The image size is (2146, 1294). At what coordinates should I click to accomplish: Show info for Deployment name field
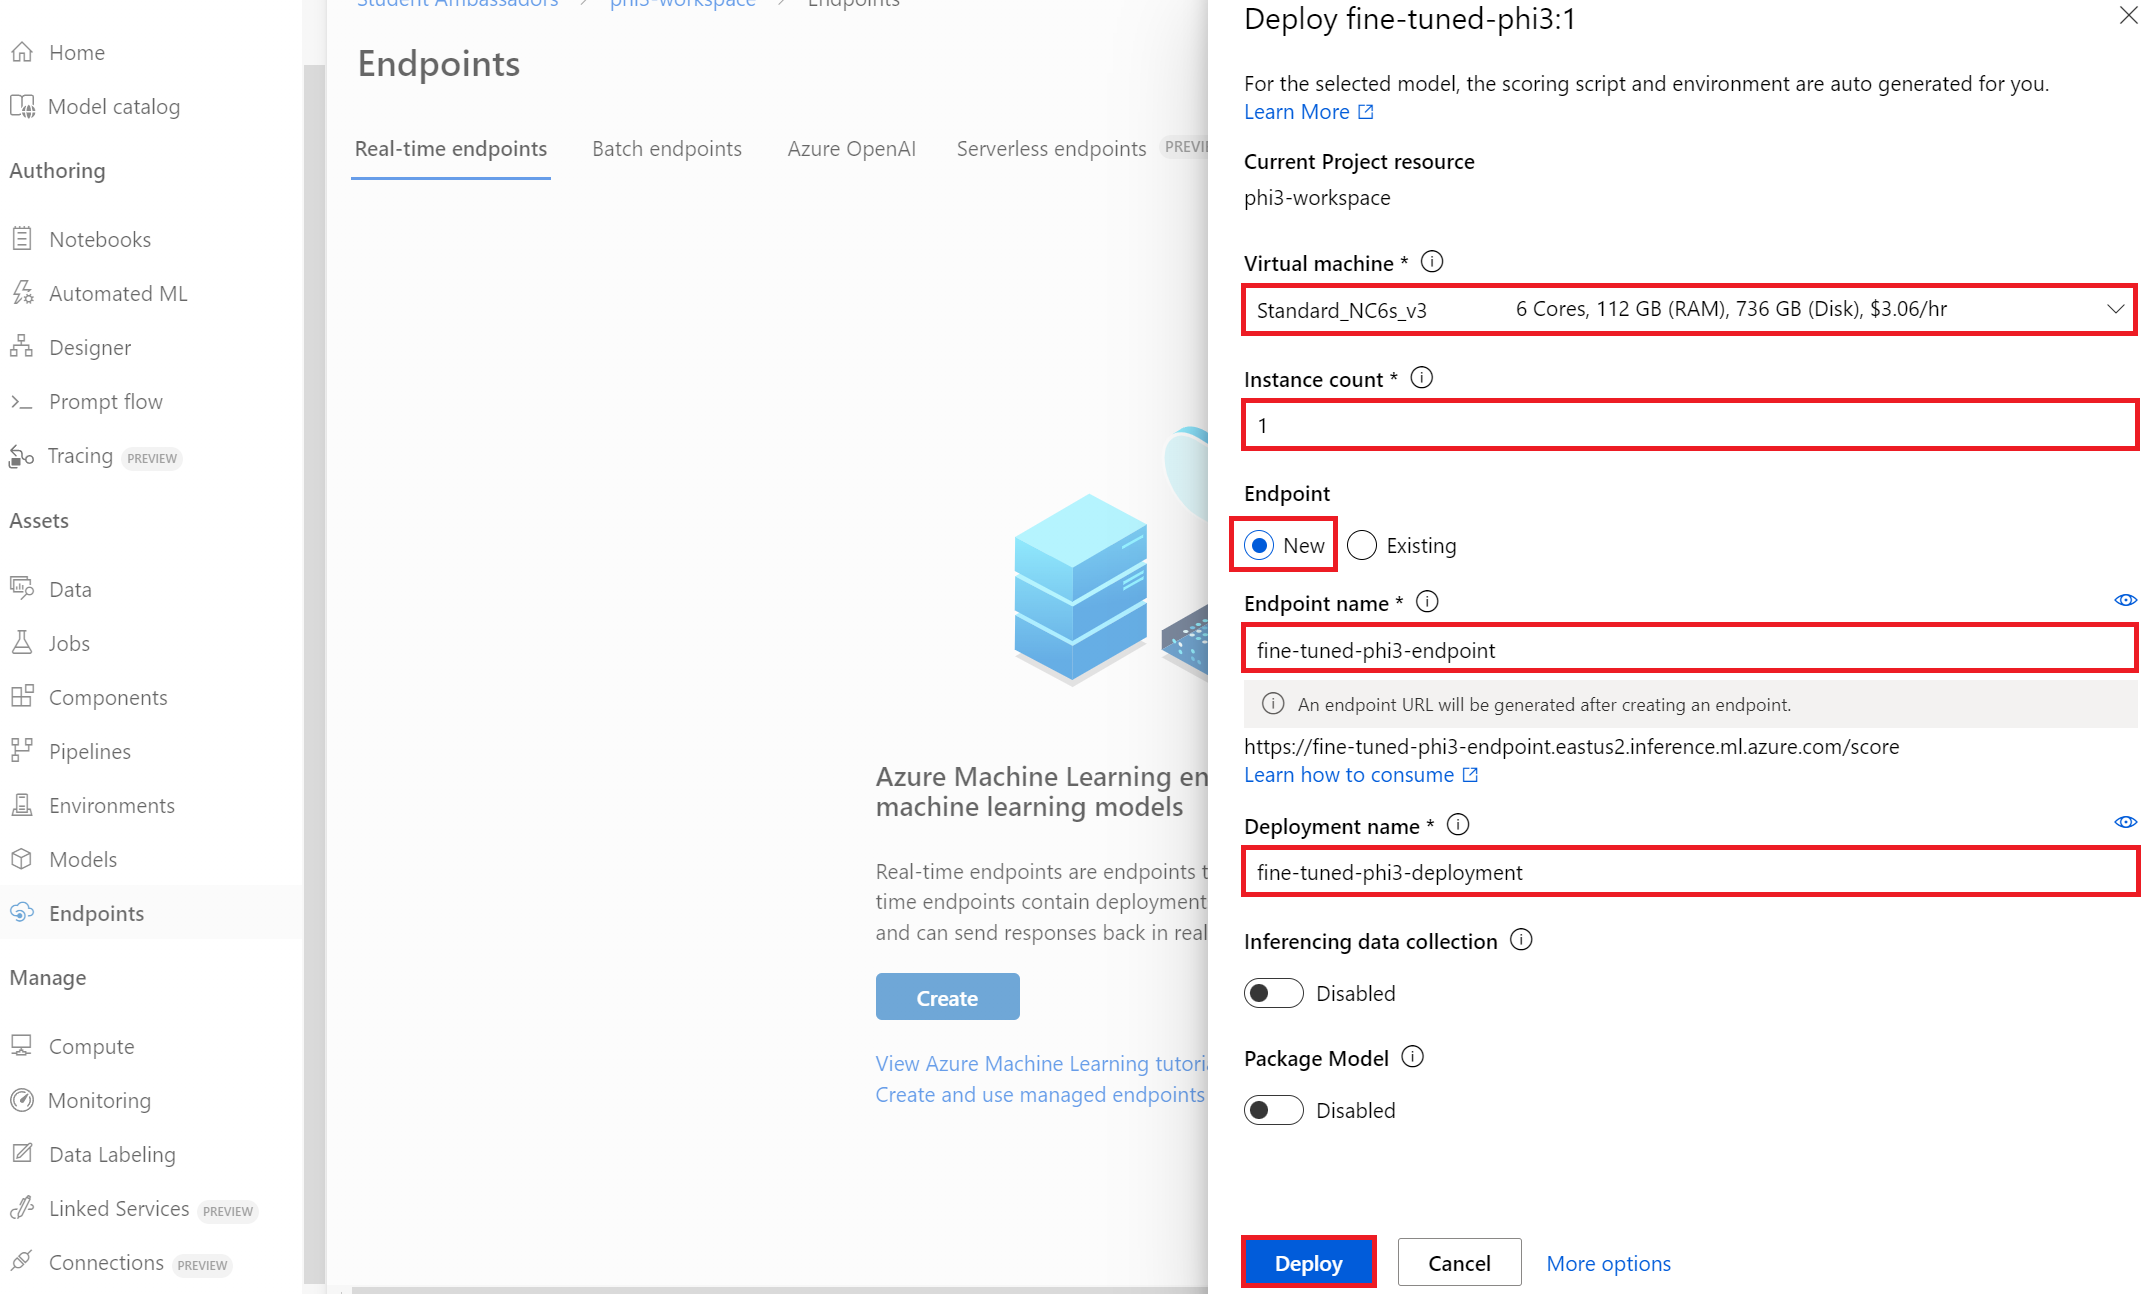[x=1458, y=825]
